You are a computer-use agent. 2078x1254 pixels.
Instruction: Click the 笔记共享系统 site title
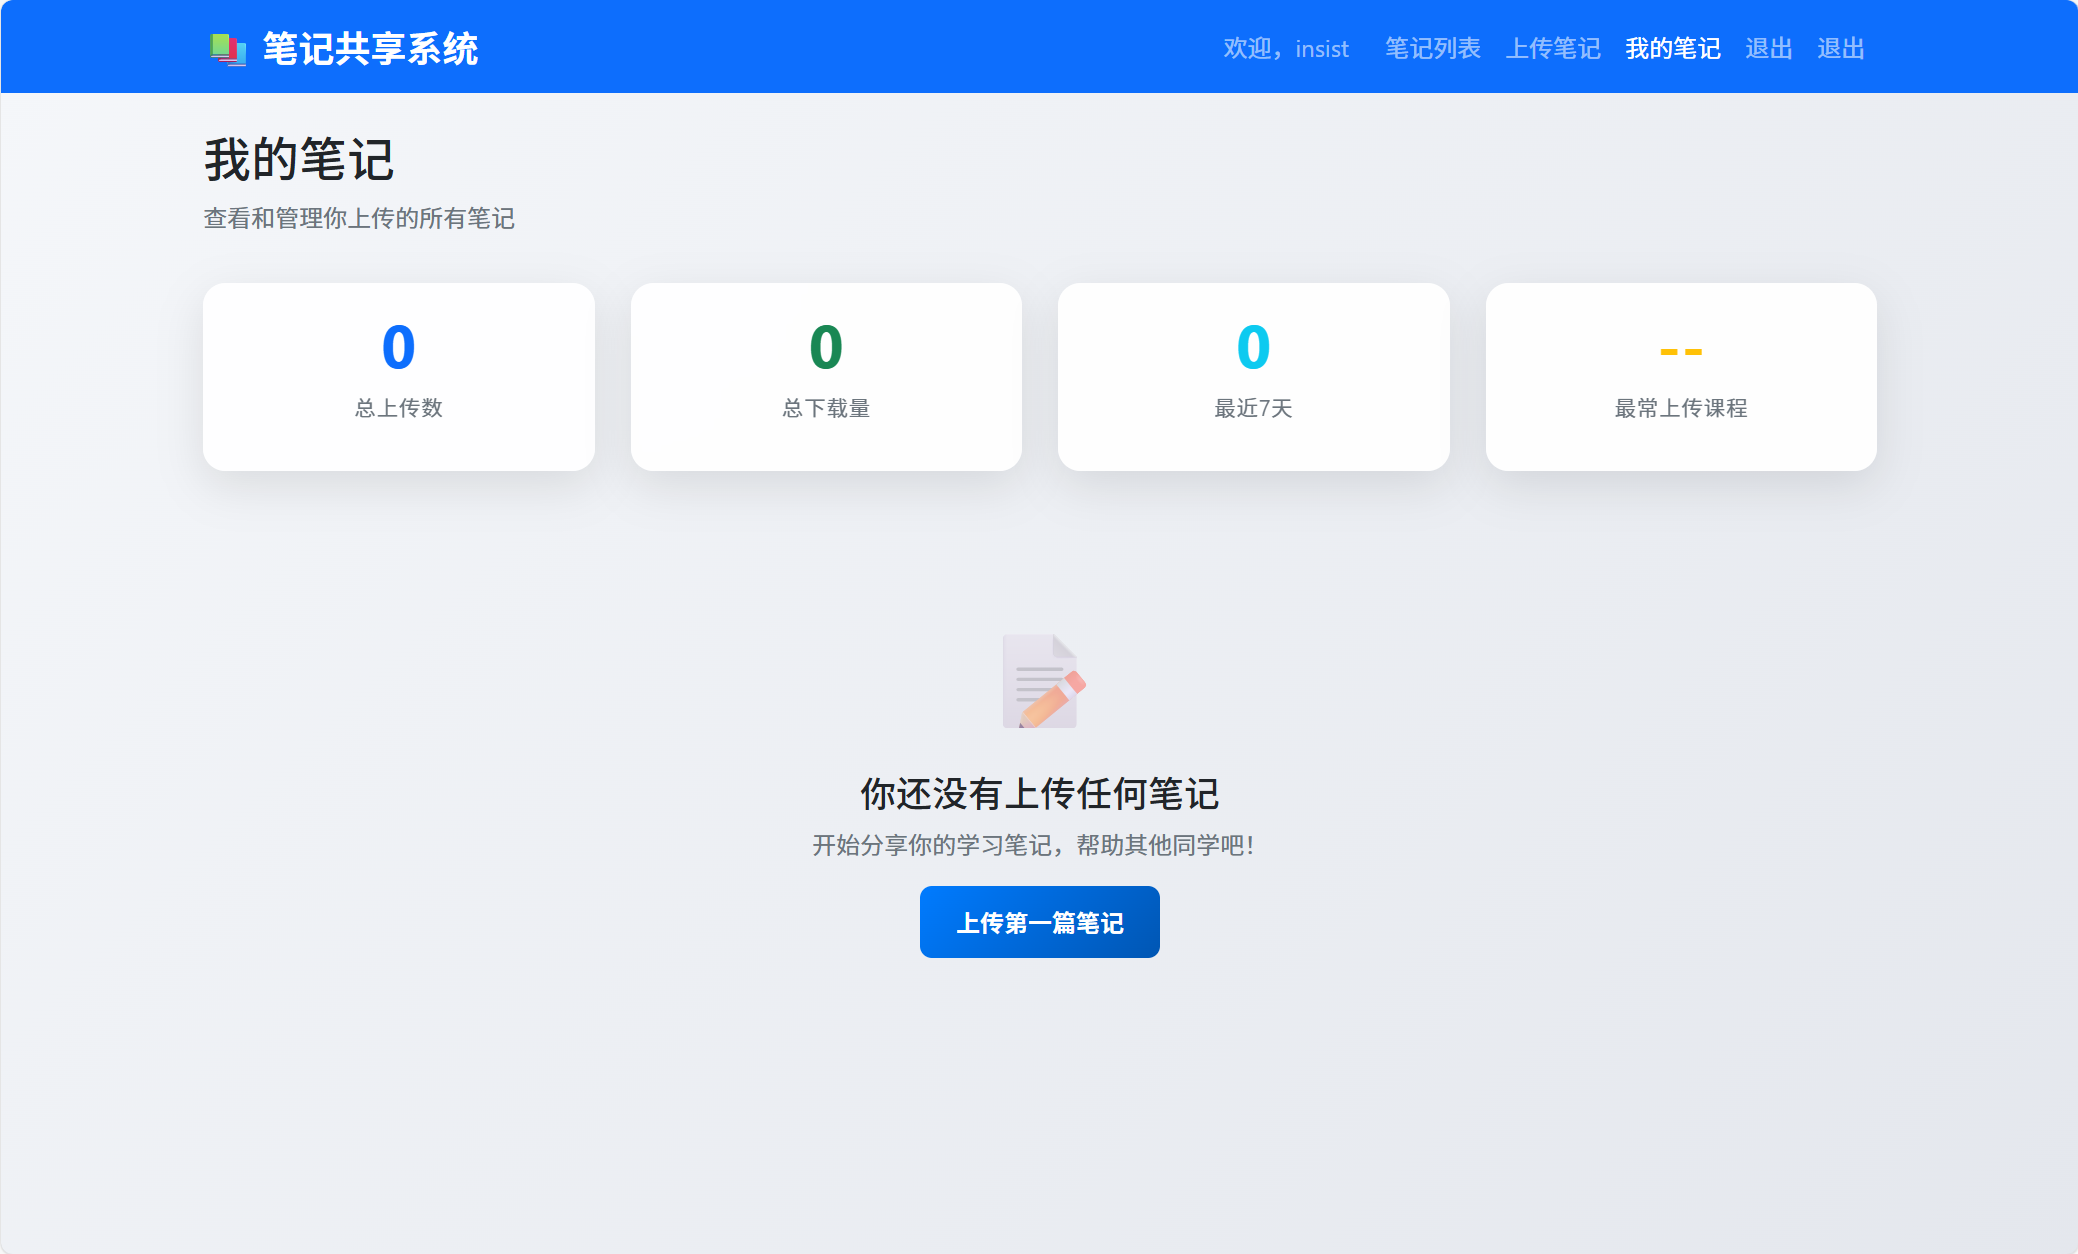point(370,49)
